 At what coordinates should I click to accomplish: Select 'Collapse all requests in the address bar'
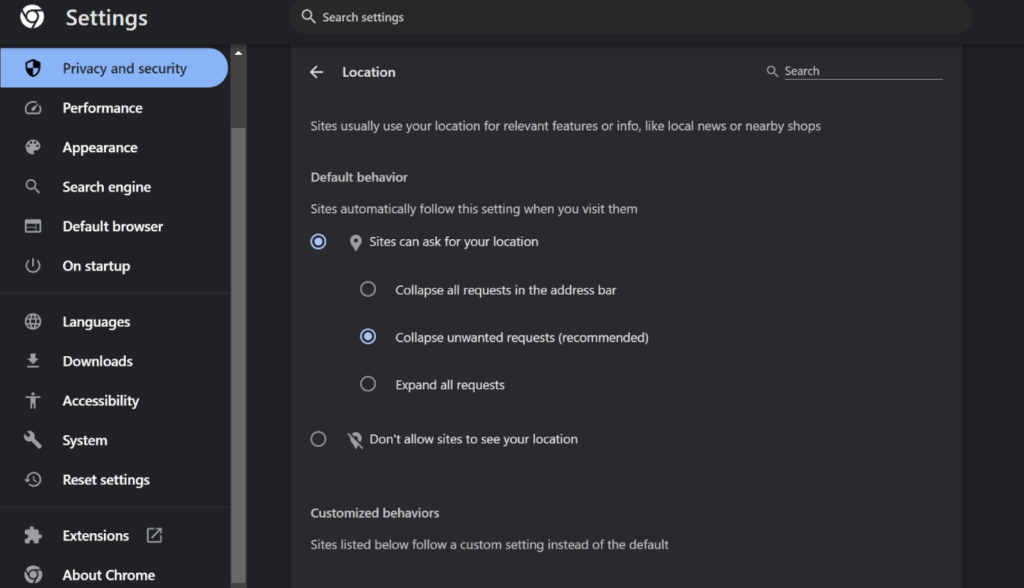point(368,289)
